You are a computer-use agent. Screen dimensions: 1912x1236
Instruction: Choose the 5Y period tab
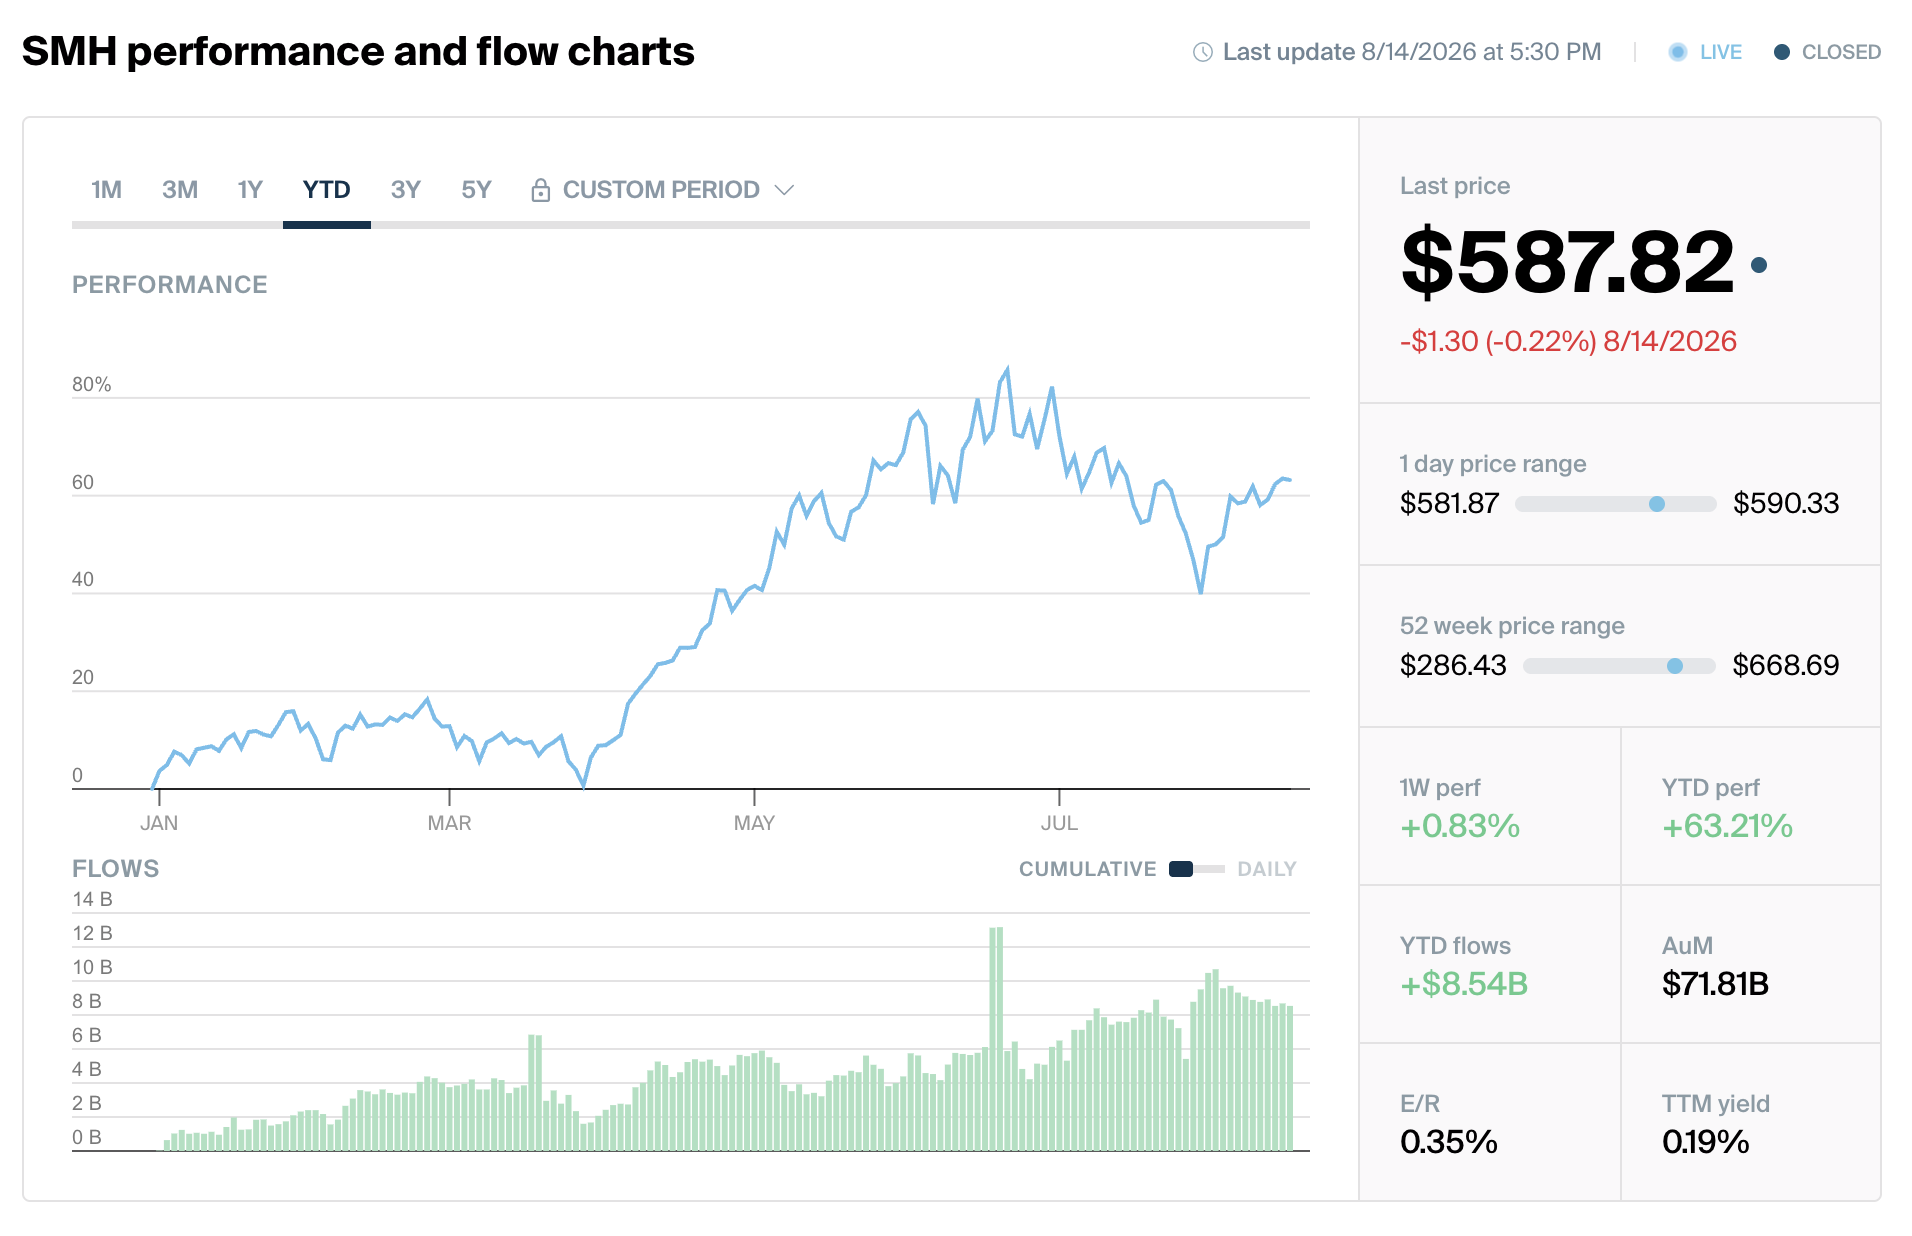click(476, 190)
